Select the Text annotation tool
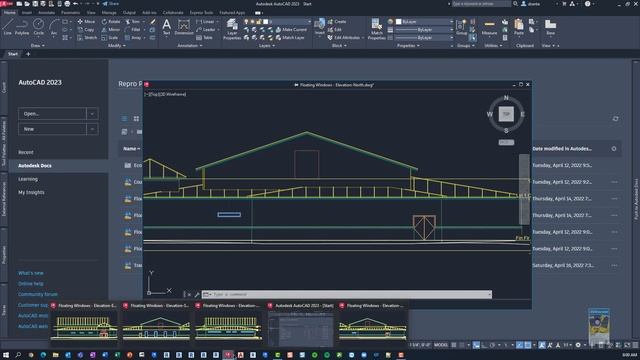 tap(167, 28)
